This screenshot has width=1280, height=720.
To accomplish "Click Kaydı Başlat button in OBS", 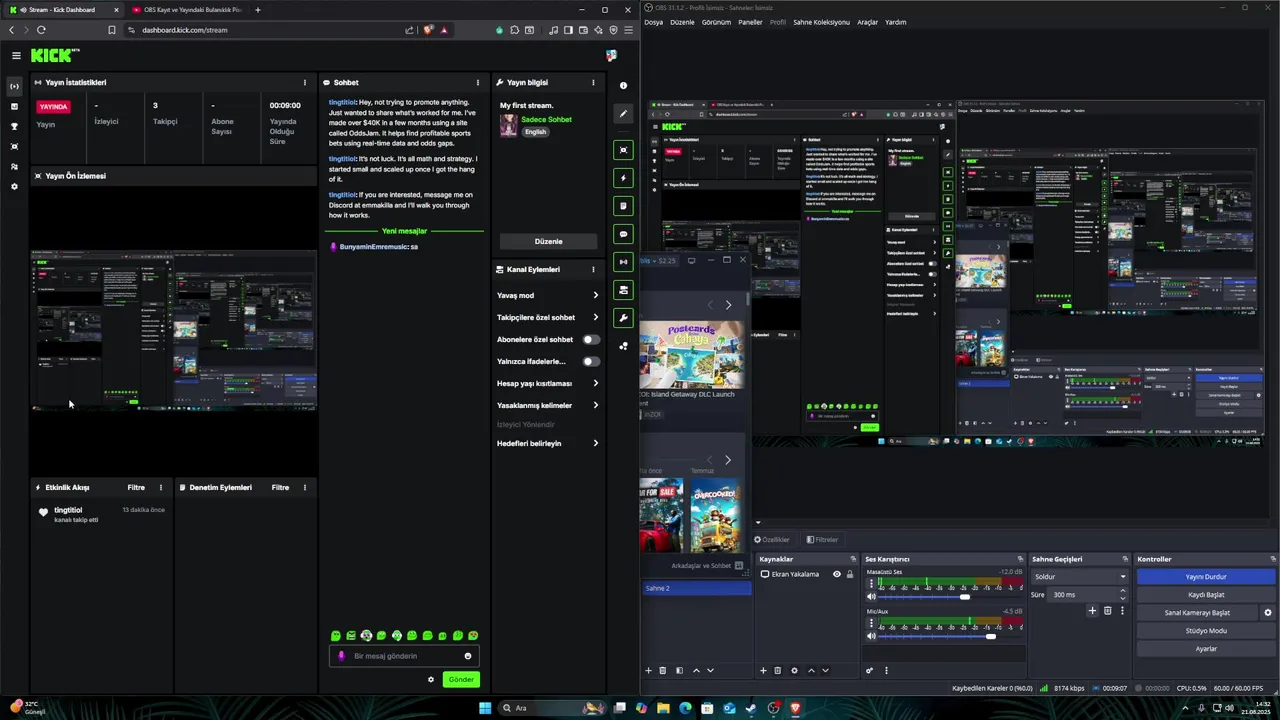I will [x=1206, y=595].
